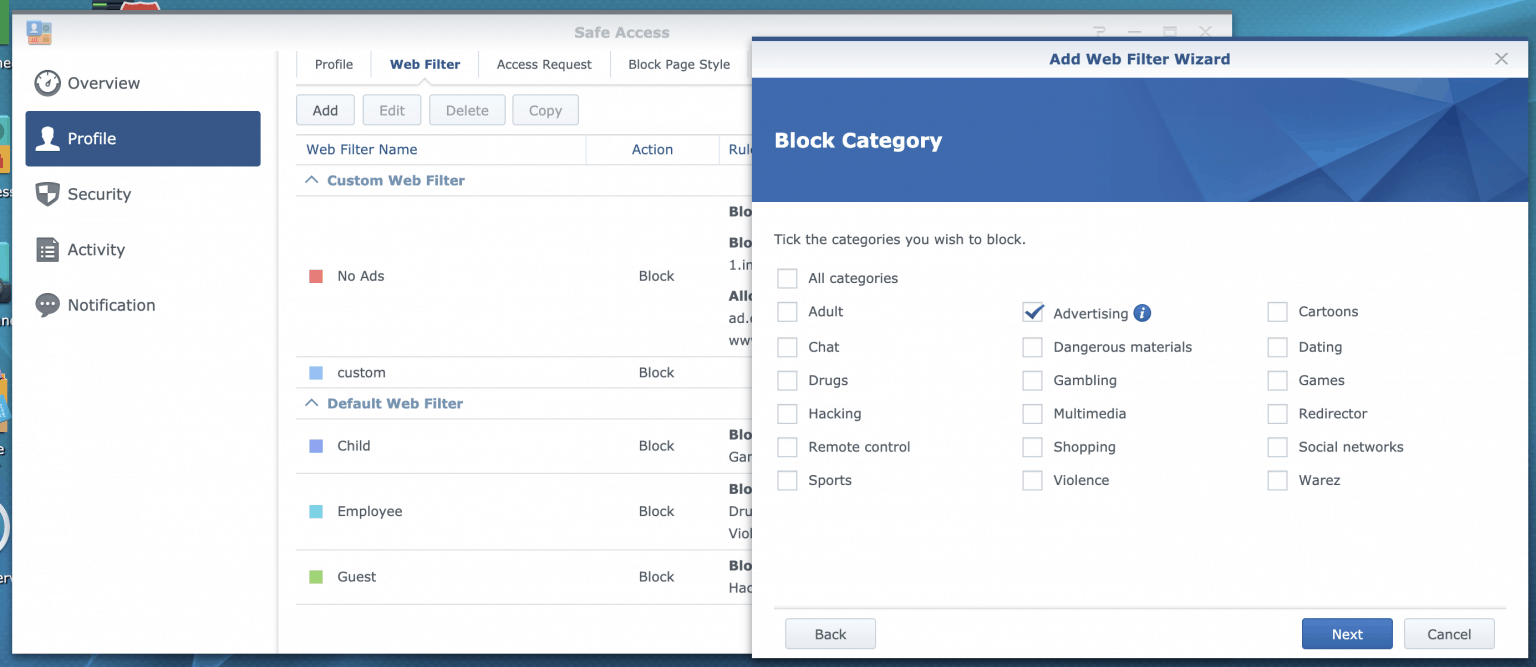Open the Security section in the sidebar
Screen dimensions: 1536x667
pos(100,194)
